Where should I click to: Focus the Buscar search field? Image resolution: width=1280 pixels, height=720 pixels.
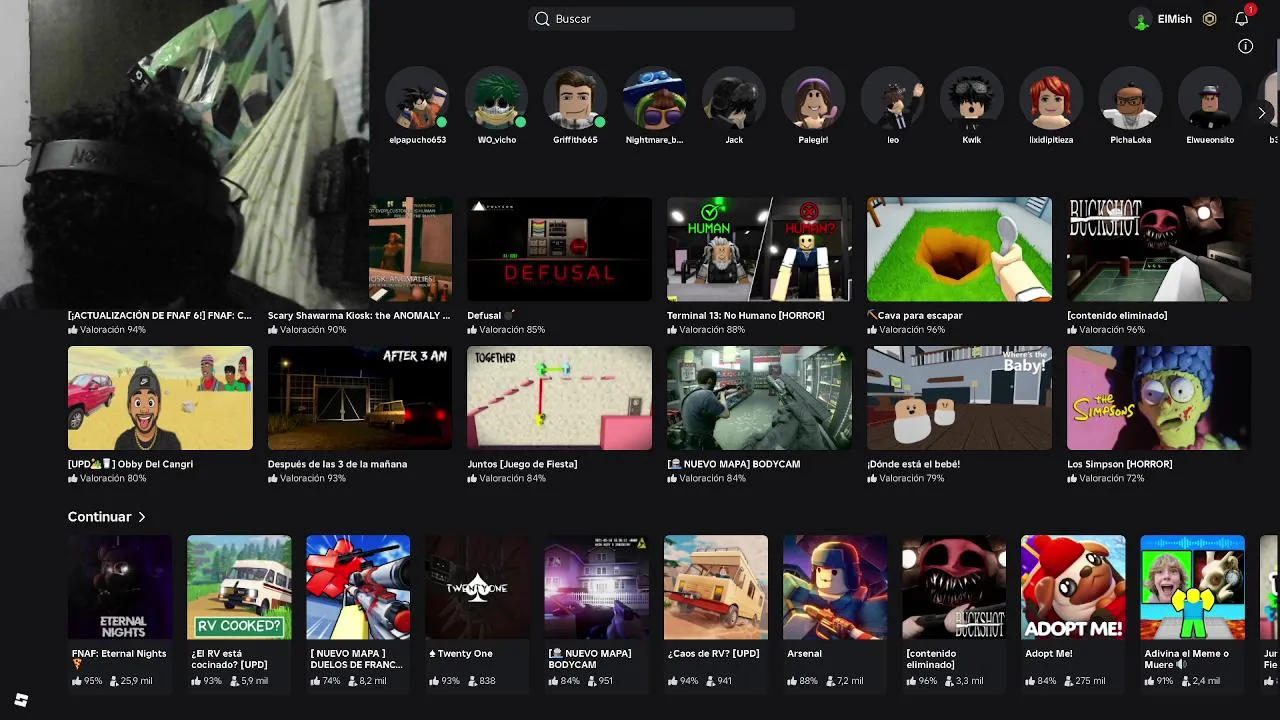661,19
